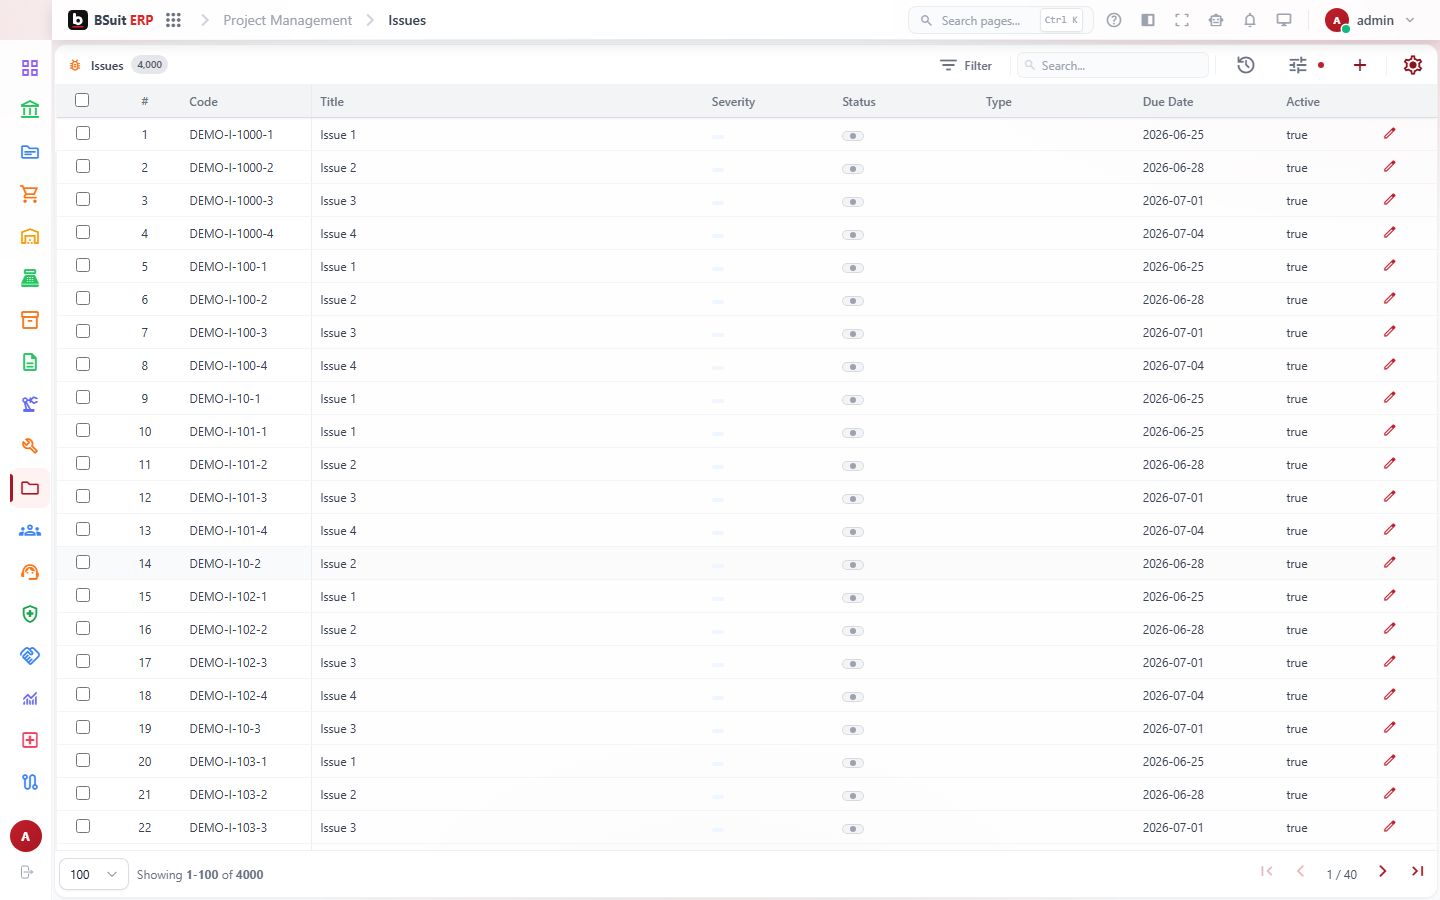This screenshot has height=900, width=1440.
Task: Jump to the last page arrow
Action: [x=1417, y=872]
